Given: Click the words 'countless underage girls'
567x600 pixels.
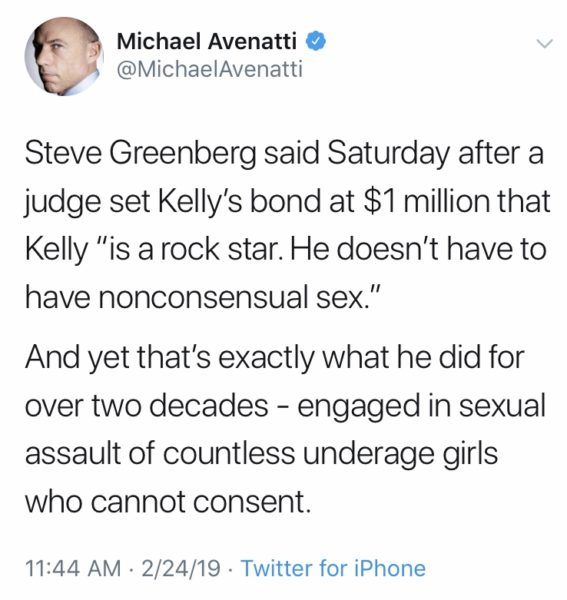Looking at the screenshot, I should click(x=331, y=454).
